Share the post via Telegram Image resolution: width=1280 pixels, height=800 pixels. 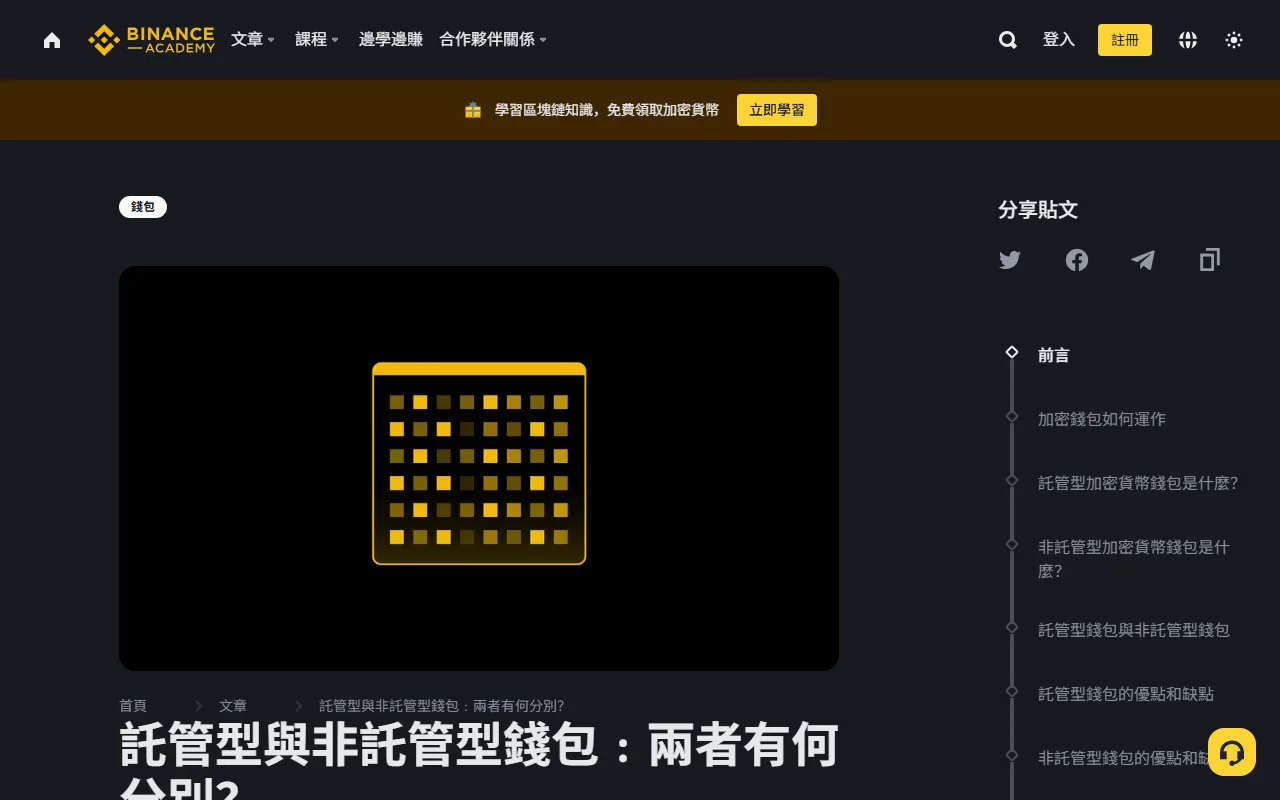[x=1143, y=260]
